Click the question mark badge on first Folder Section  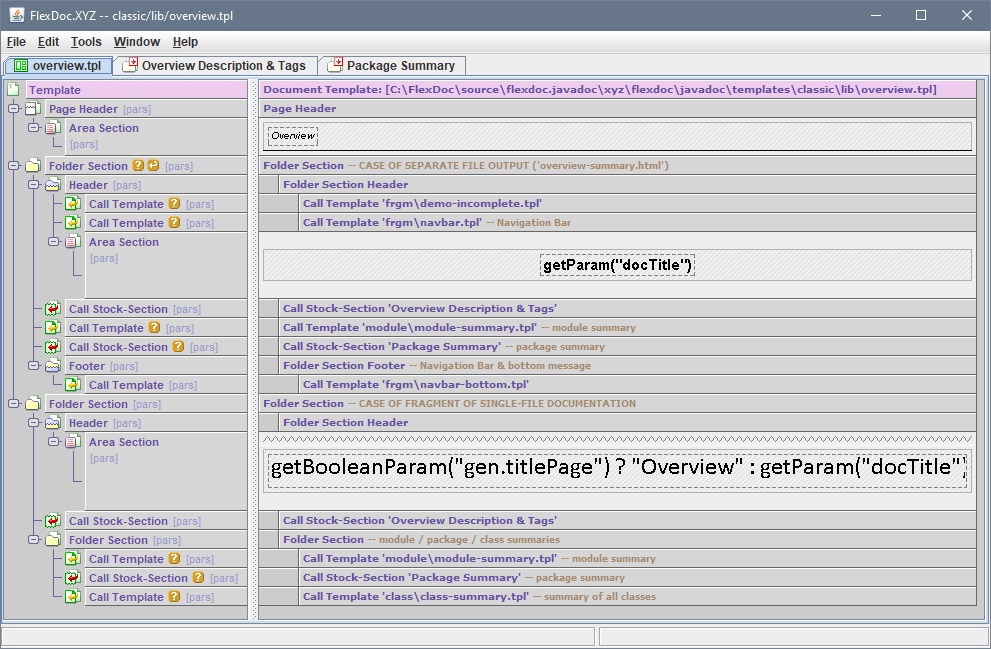pyautogui.click(x=138, y=166)
